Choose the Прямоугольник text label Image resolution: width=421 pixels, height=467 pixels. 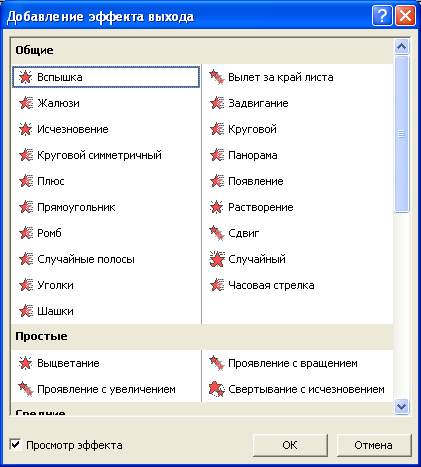coord(76,207)
